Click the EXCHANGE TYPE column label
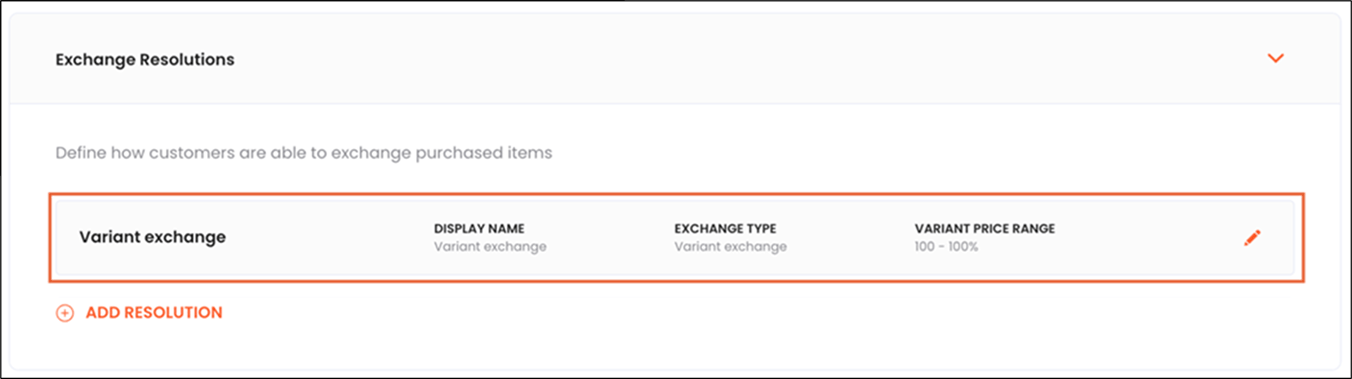The height and width of the screenshot is (379, 1352). (x=725, y=229)
